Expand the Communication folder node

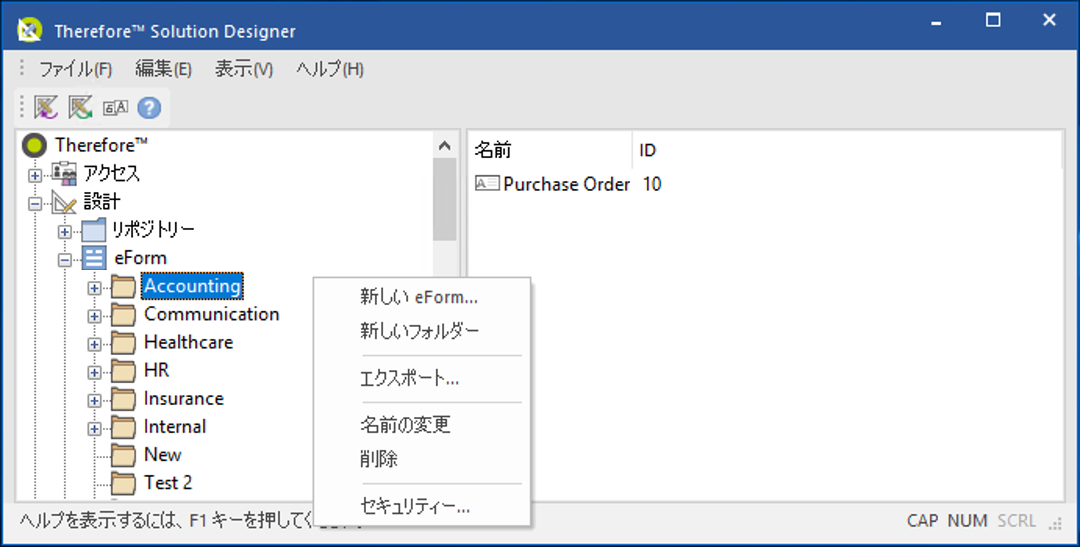click(94, 317)
